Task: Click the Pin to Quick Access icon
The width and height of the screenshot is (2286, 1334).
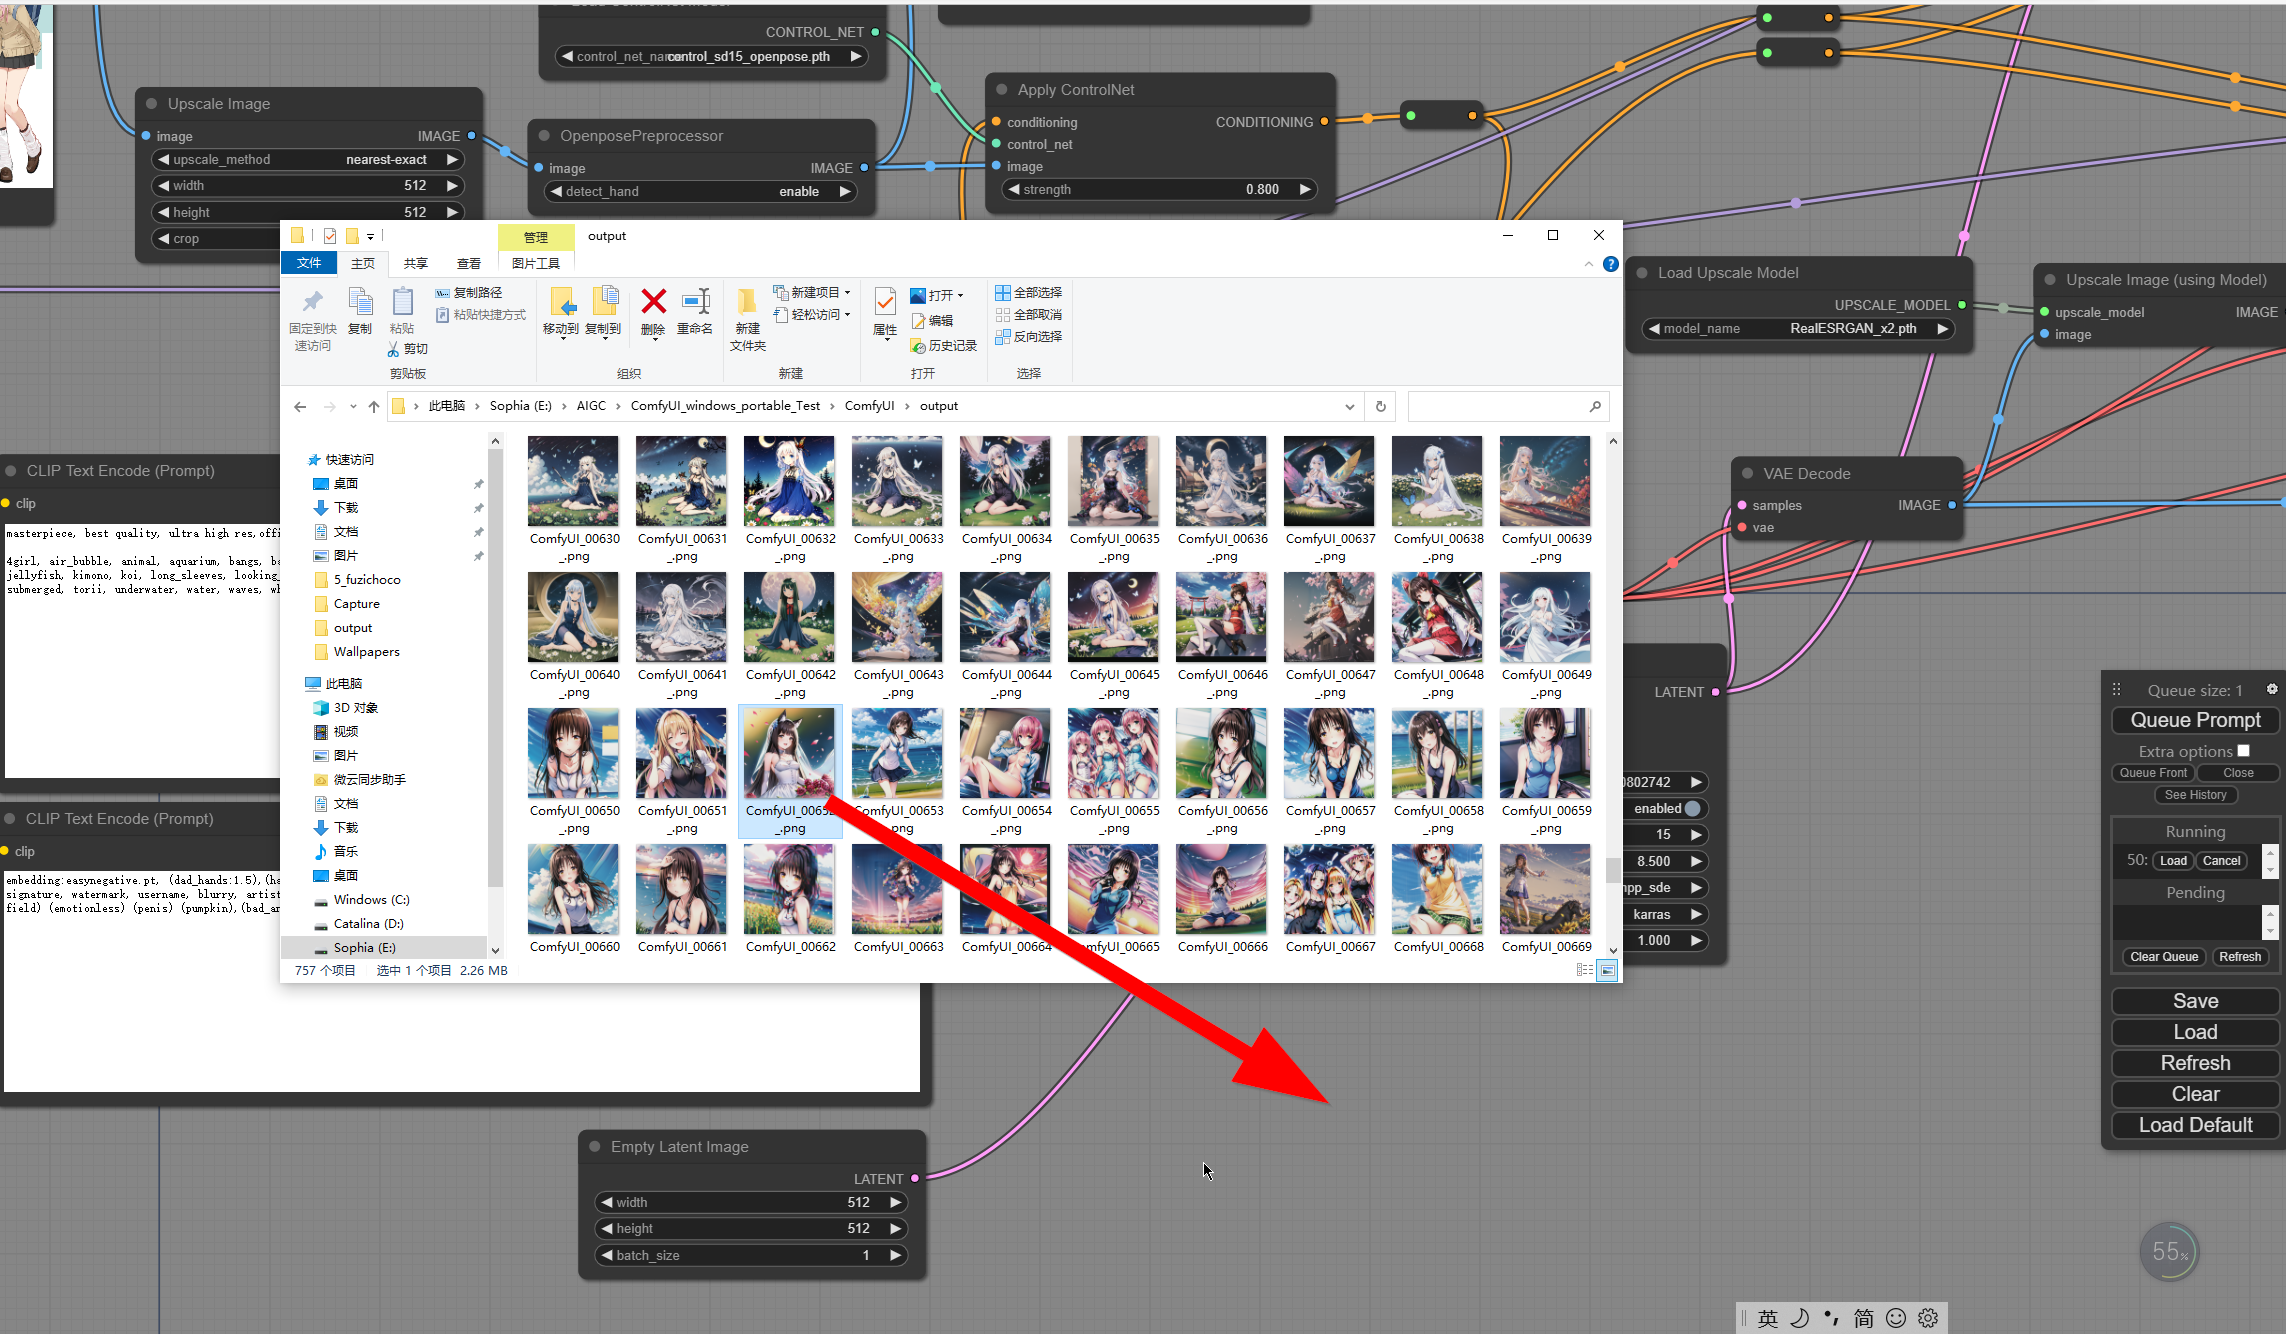Action: [x=312, y=302]
